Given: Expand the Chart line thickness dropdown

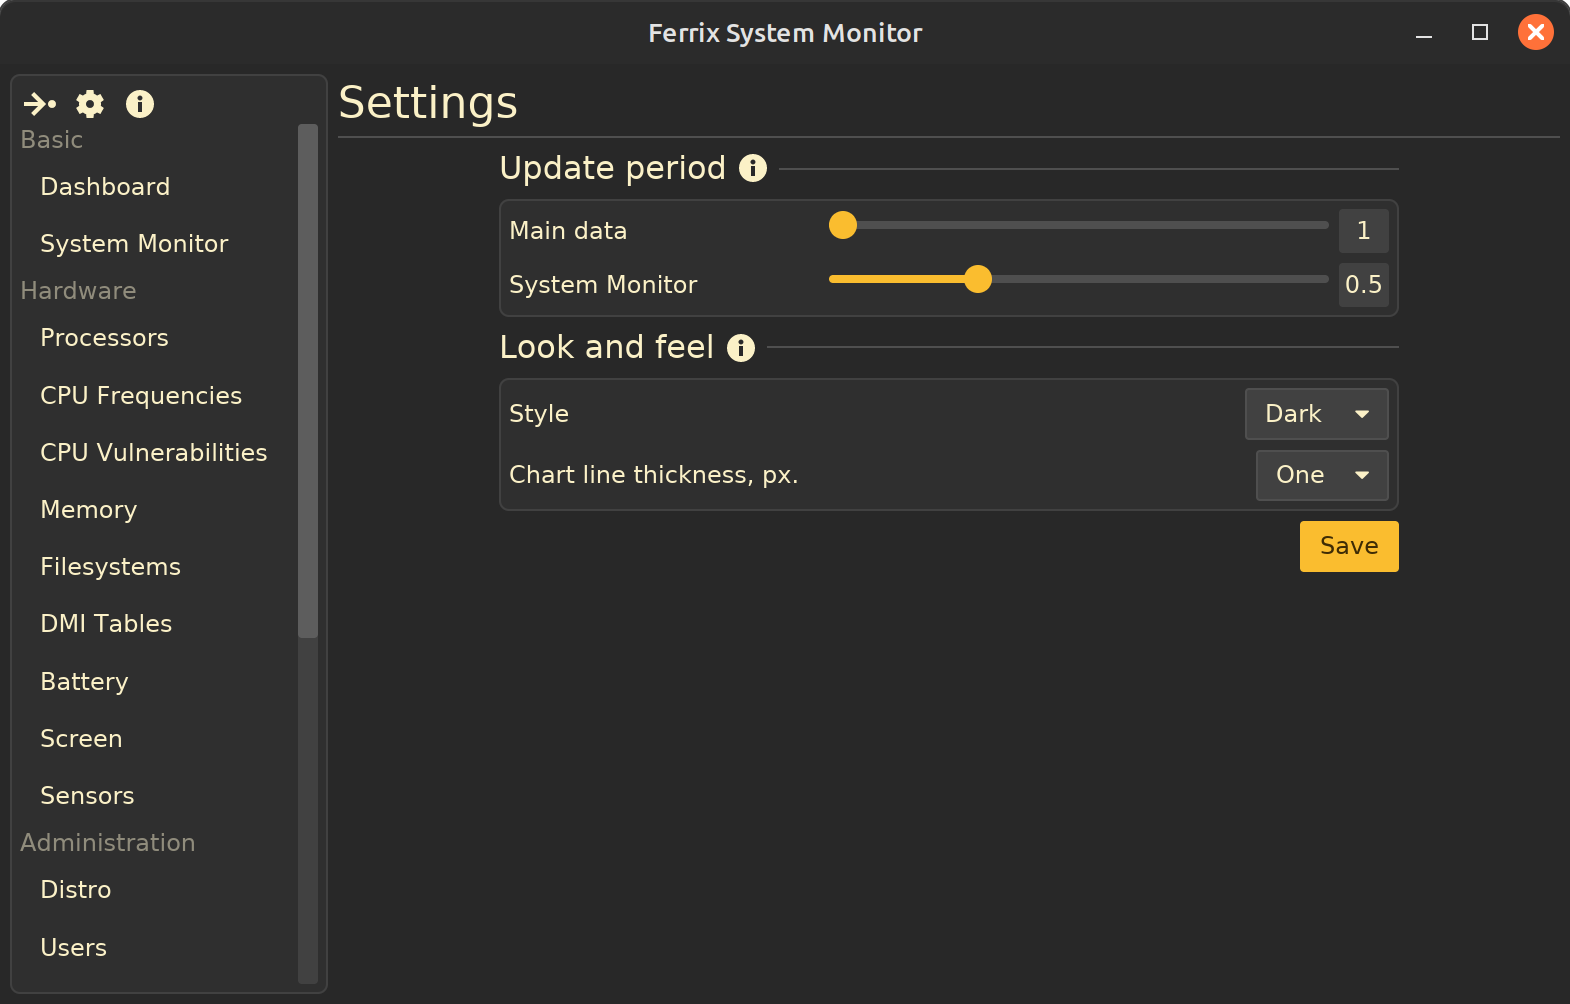Looking at the screenshot, I should point(1321,475).
